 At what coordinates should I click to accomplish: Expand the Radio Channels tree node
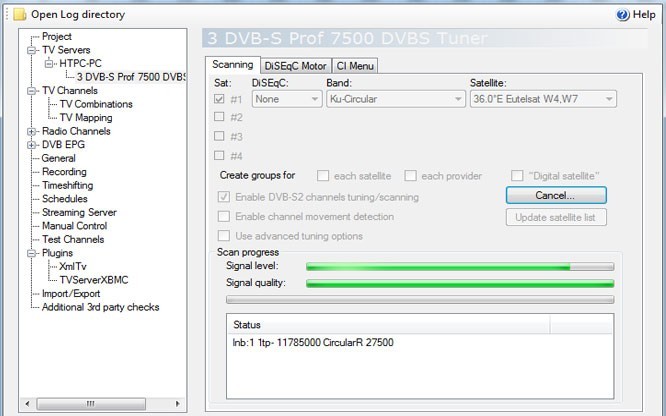pos(32,131)
